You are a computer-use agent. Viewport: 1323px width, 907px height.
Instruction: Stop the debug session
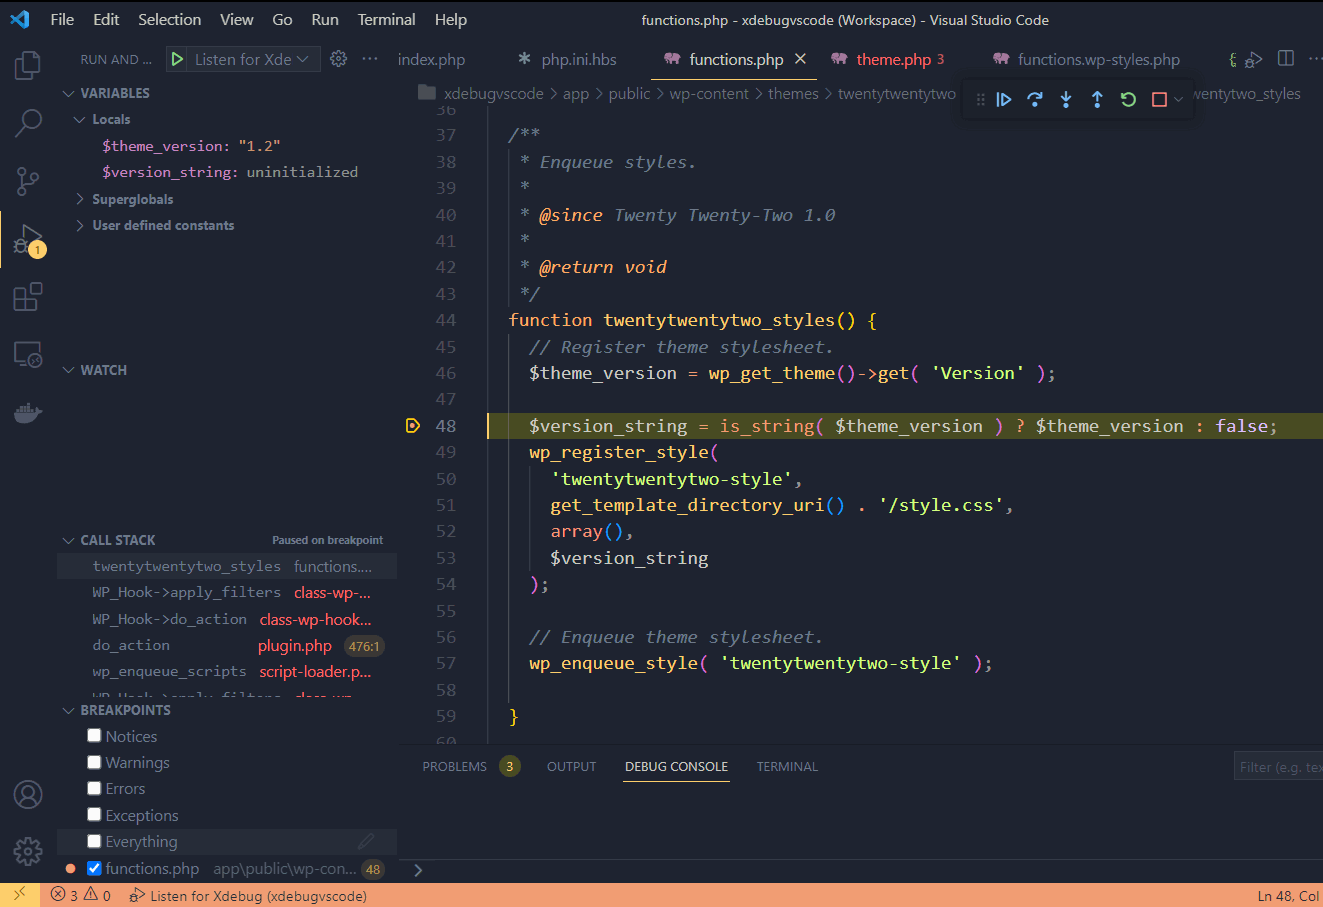[1157, 99]
